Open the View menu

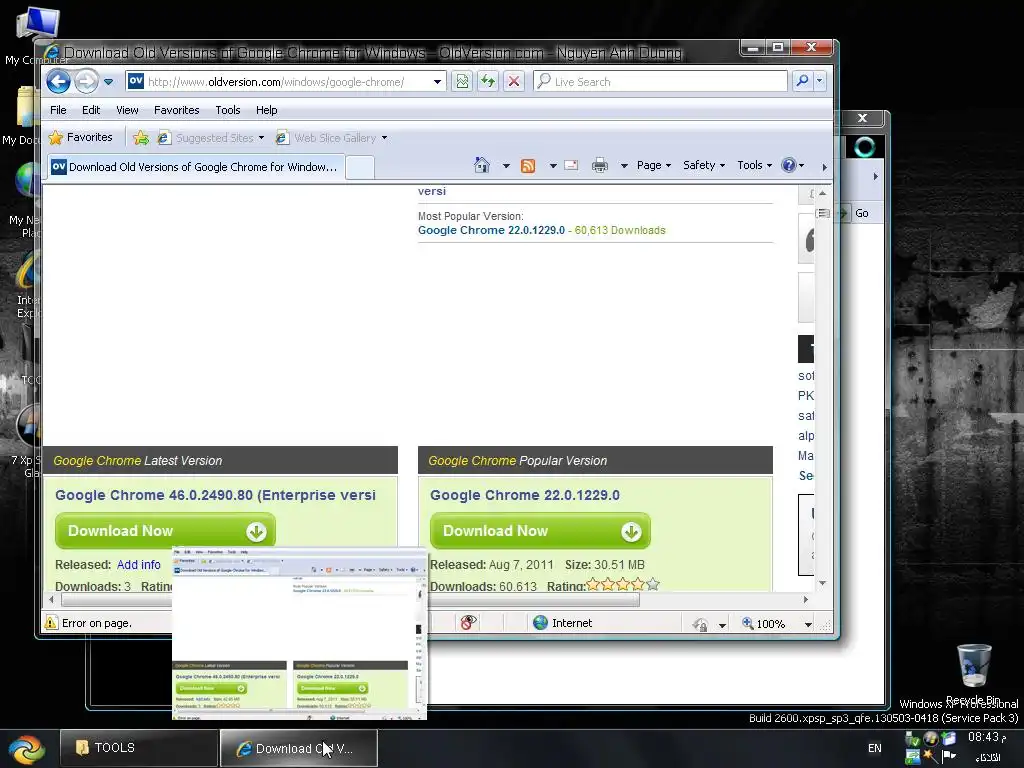click(127, 110)
